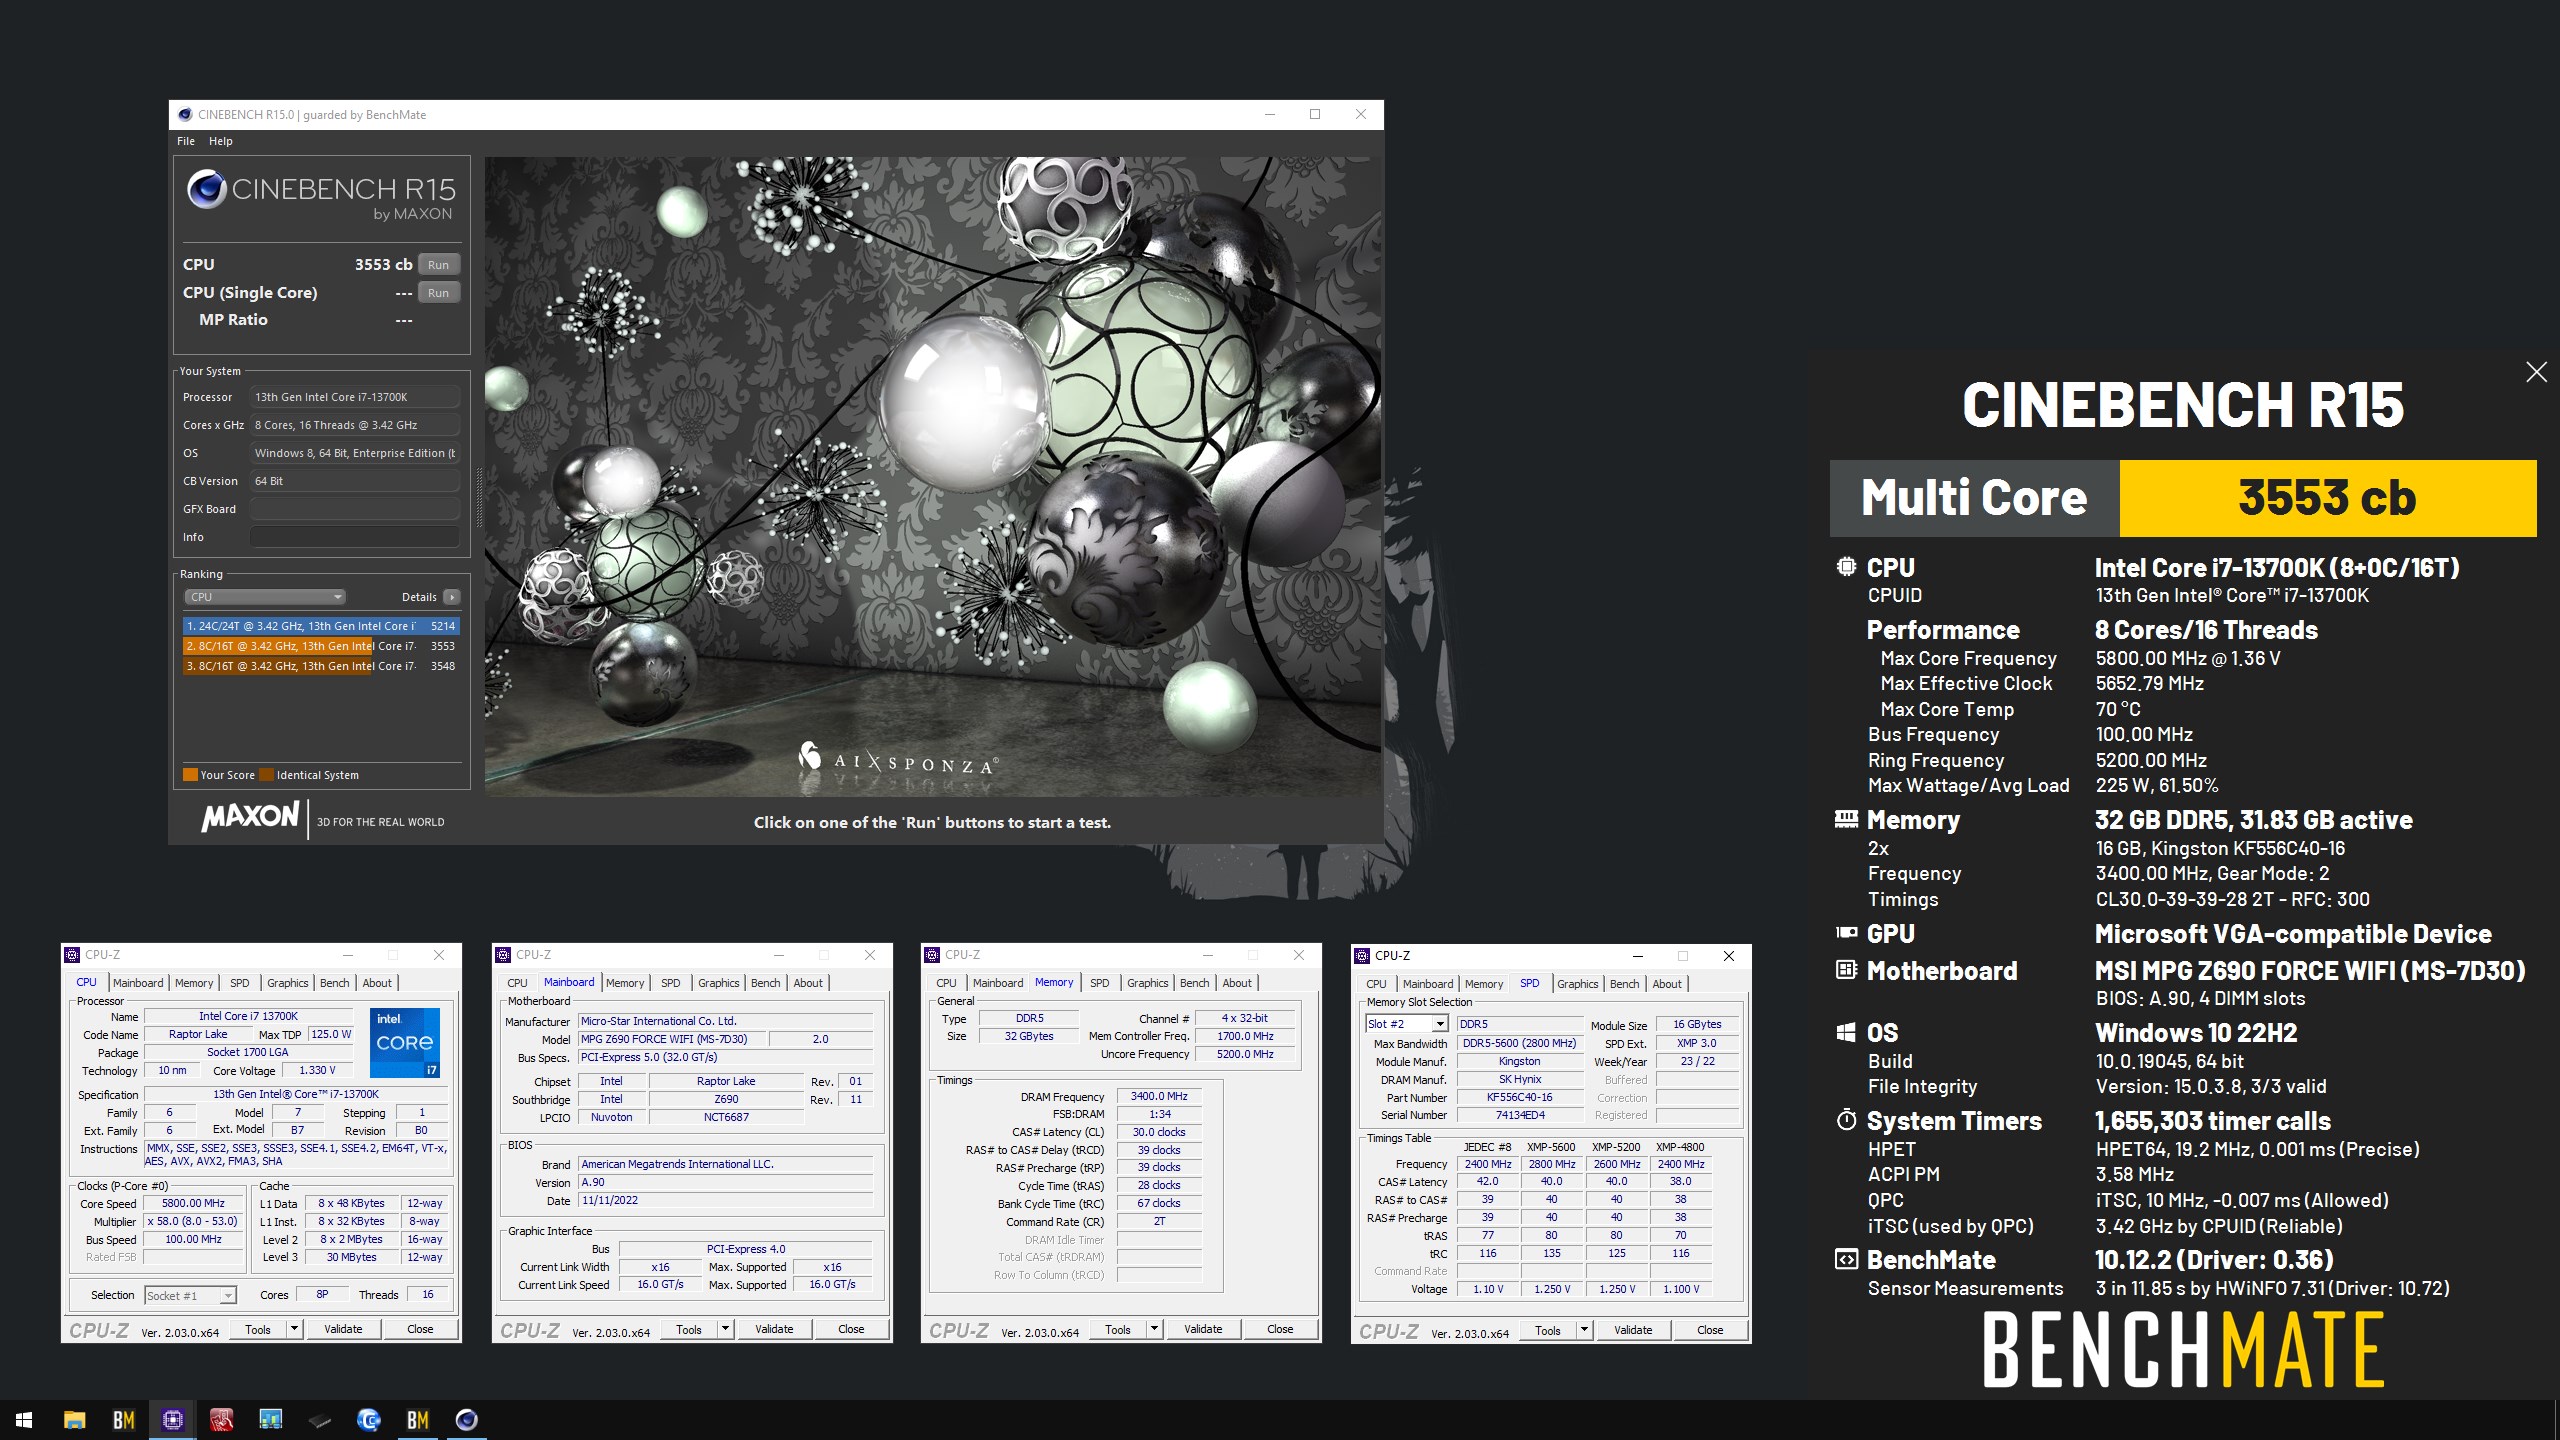
Task: Expand Tools arrow in CPU-Z Memory window
Action: pyautogui.click(x=1154, y=1329)
